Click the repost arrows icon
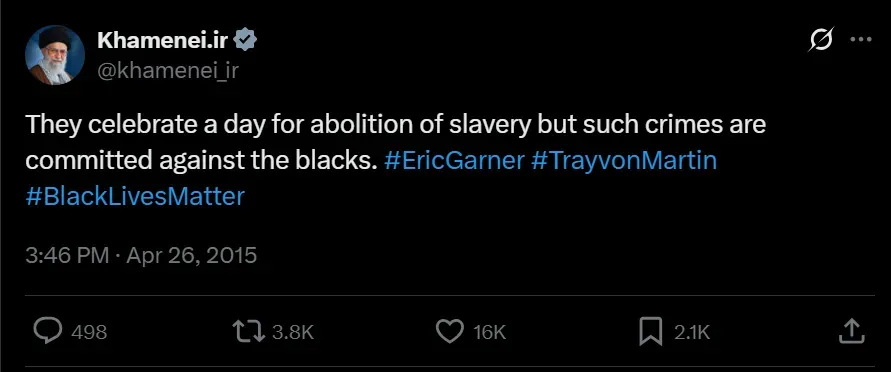Screen dimensions: 891x372 249,332
